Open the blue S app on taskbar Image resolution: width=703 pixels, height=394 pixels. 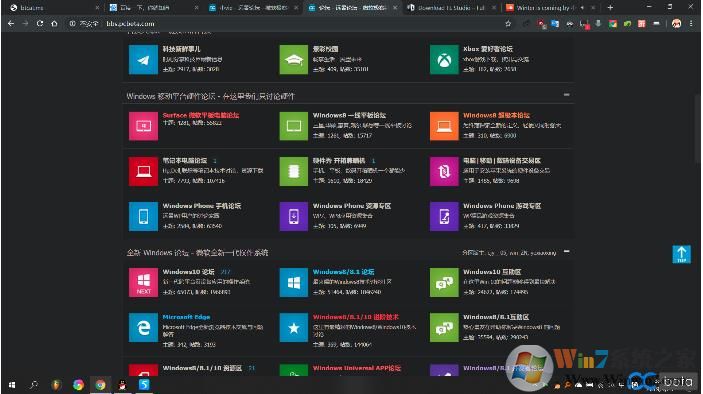tap(144, 385)
